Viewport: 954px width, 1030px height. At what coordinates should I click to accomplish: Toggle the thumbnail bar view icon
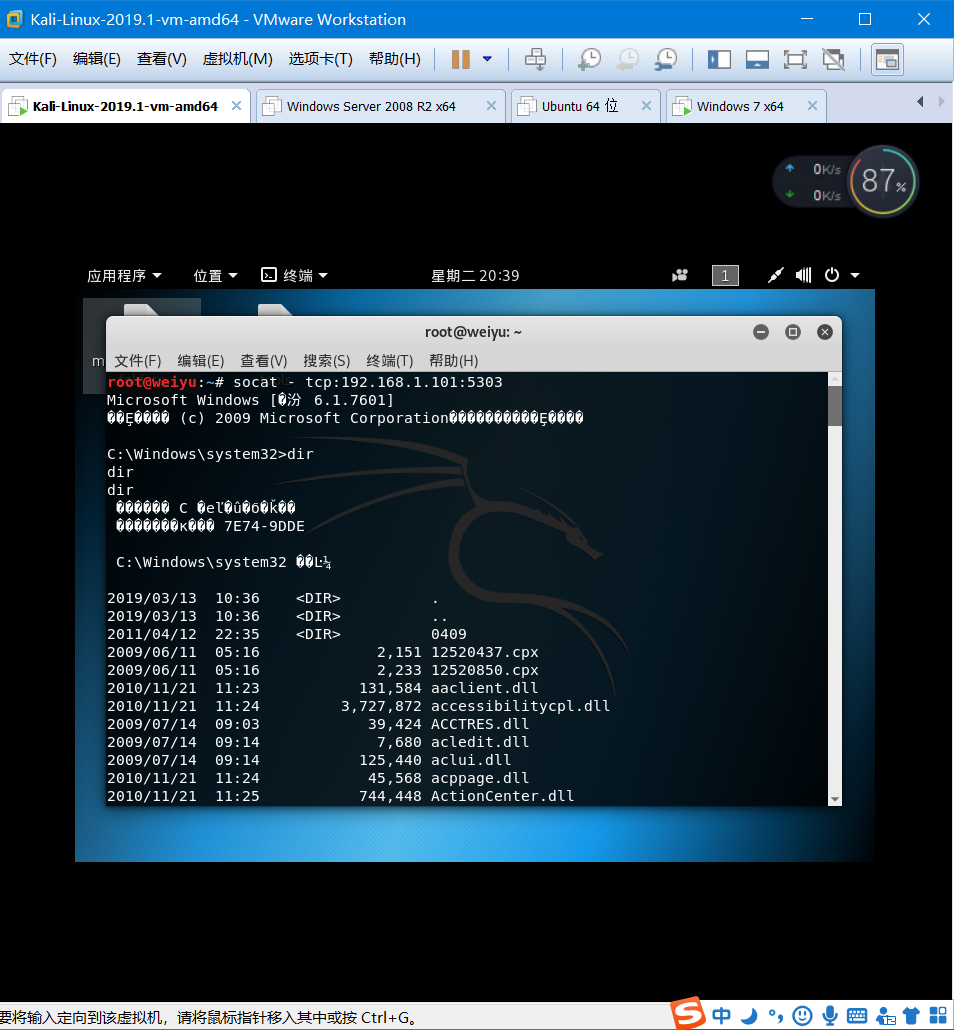point(757,60)
